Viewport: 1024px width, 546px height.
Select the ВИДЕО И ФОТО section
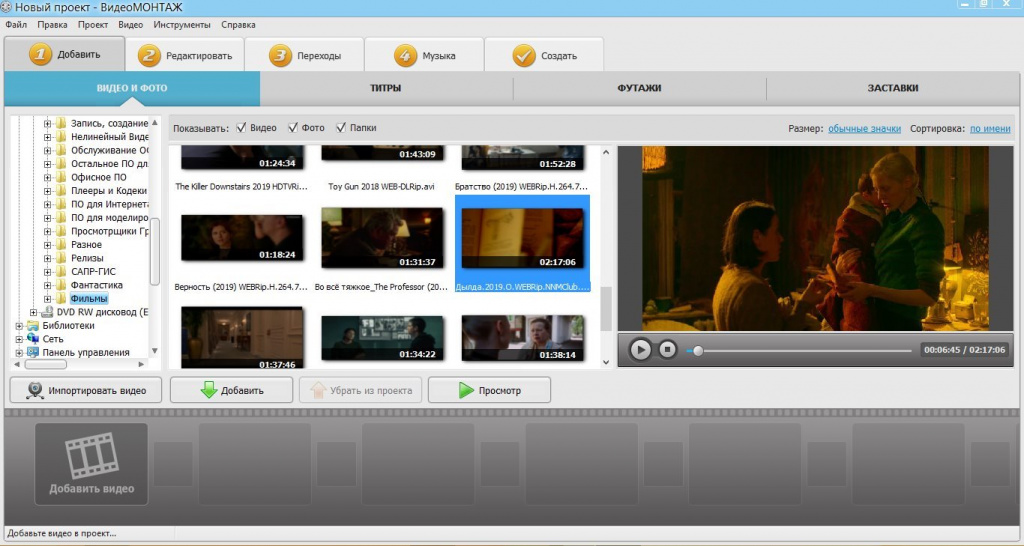tap(132, 88)
